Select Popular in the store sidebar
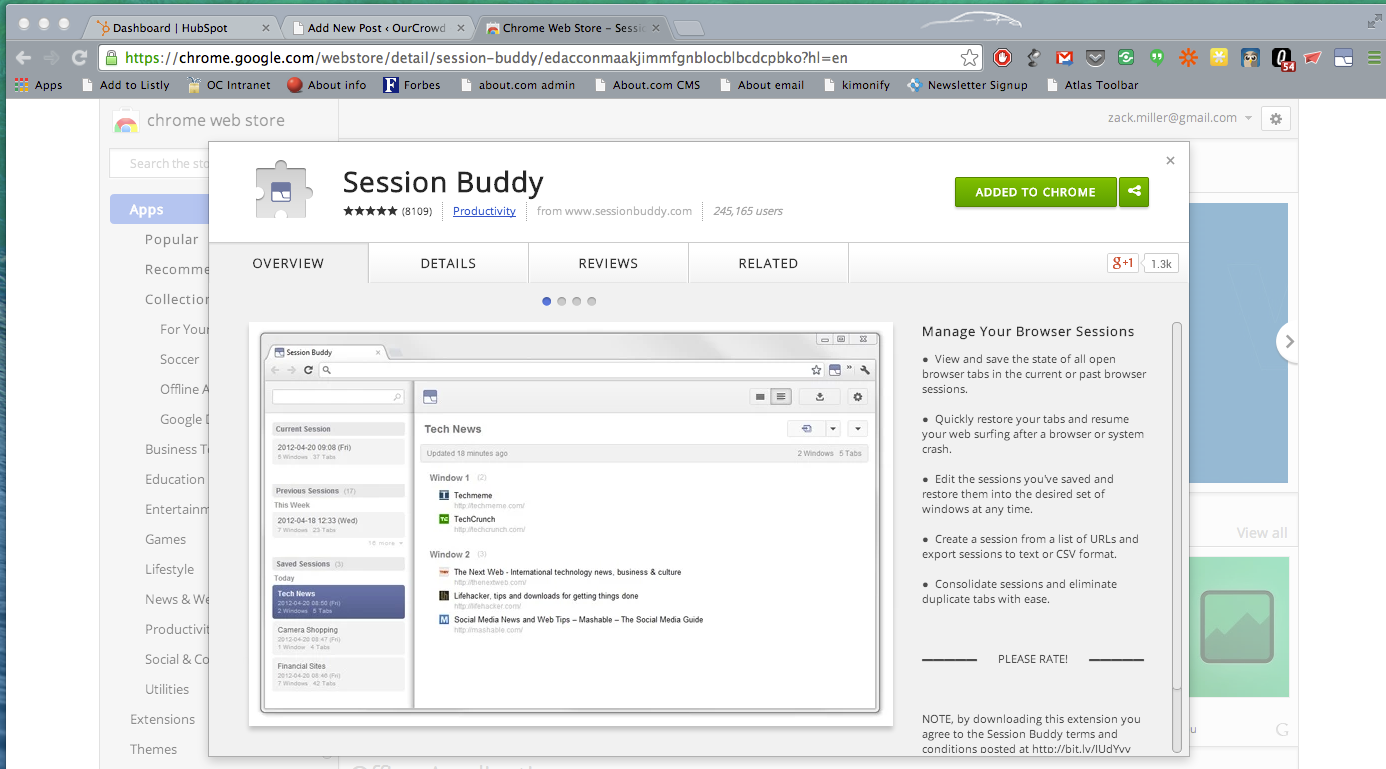Image resolution: width=1386 pixels, height=769 pixels. (172, 239)
